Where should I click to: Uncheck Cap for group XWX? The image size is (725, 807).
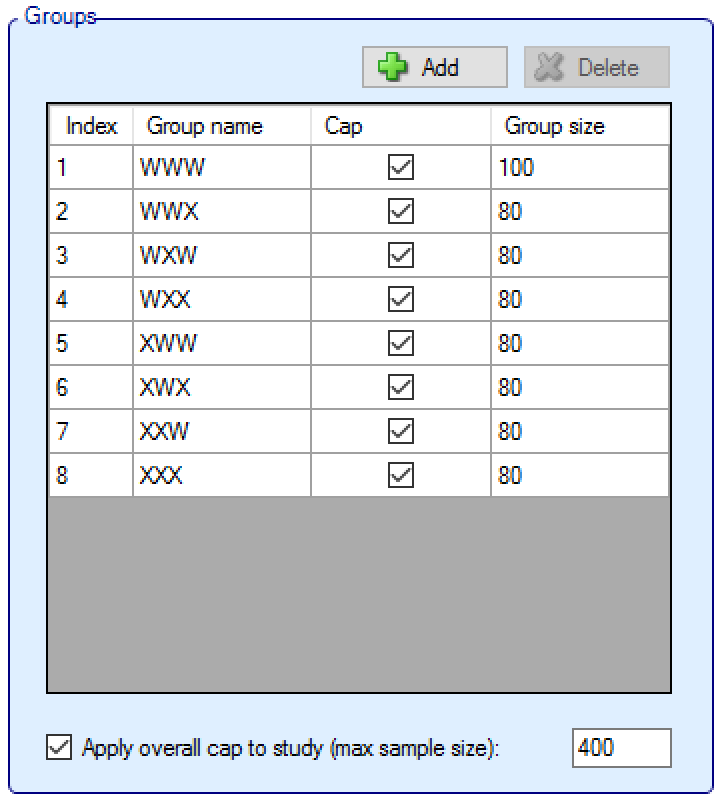tap(400, 388)
